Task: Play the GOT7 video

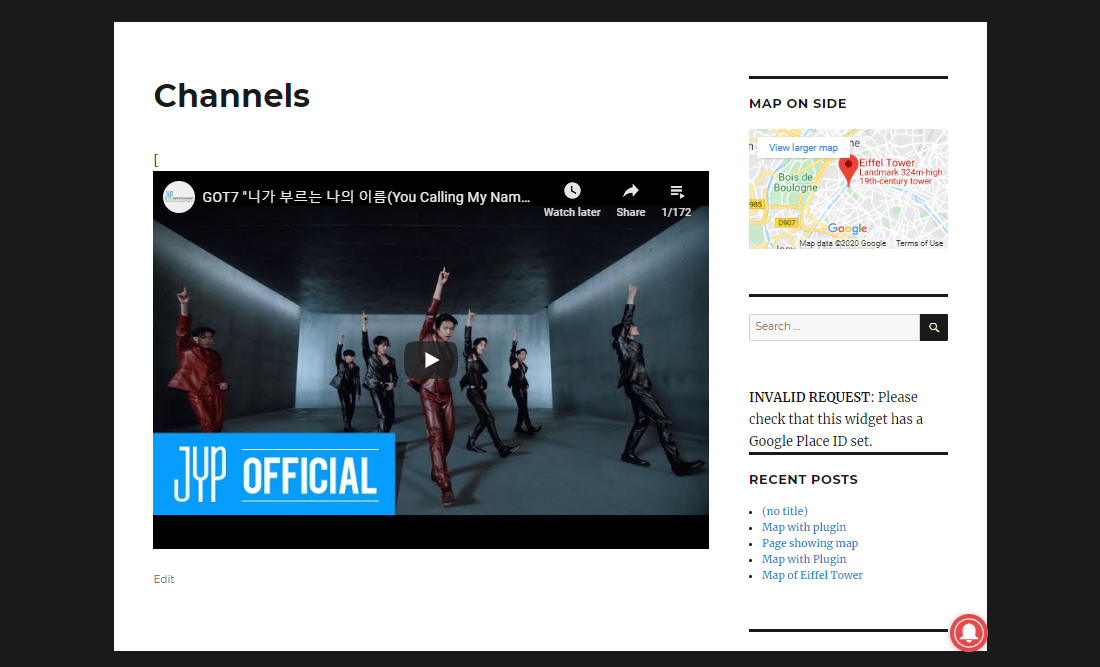Action: (x=430, y=360)
